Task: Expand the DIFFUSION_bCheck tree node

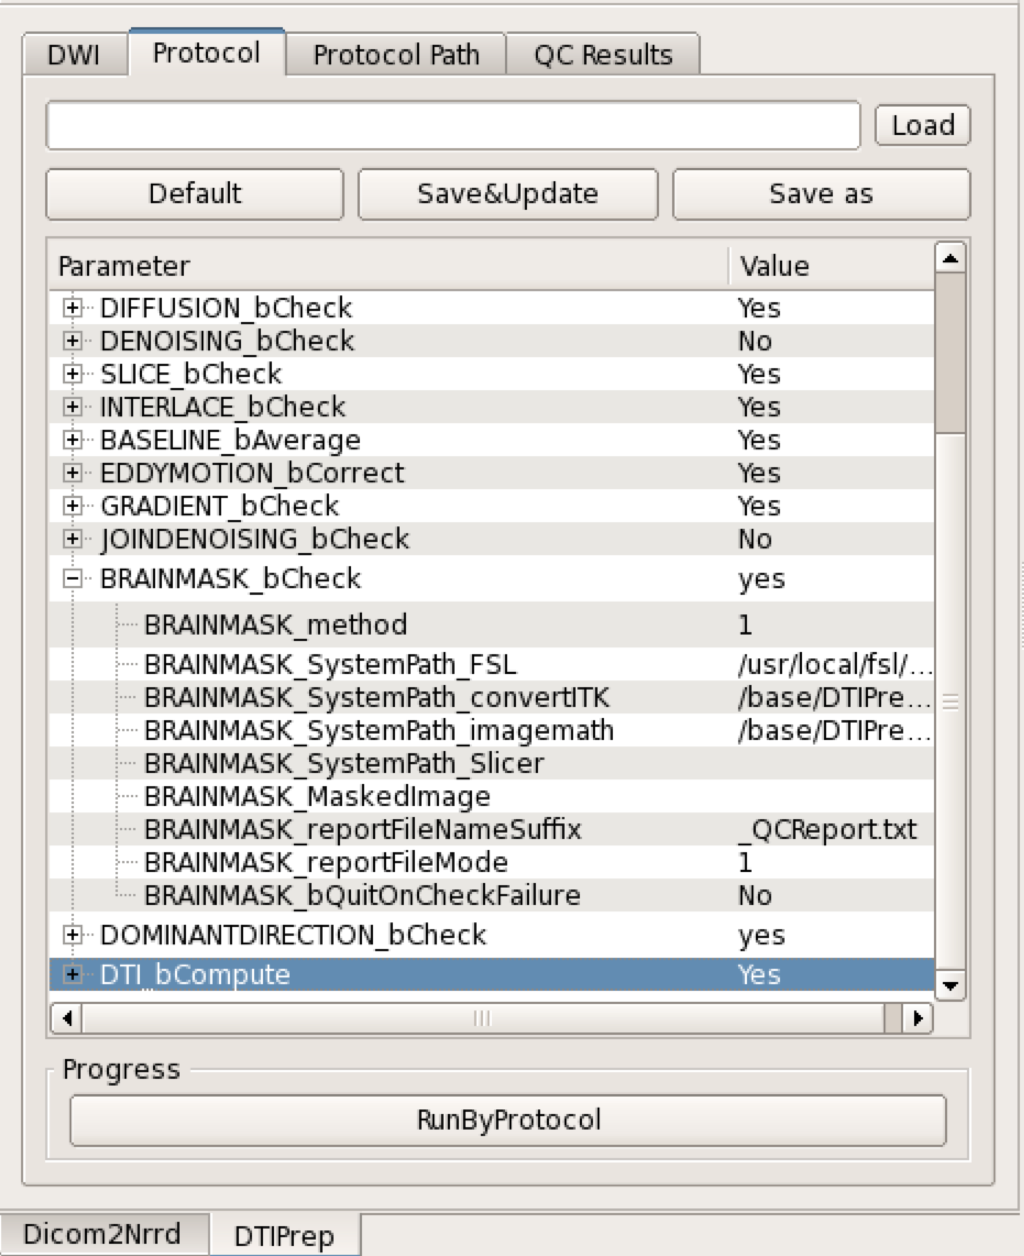Action: click(x=72, y=308)
